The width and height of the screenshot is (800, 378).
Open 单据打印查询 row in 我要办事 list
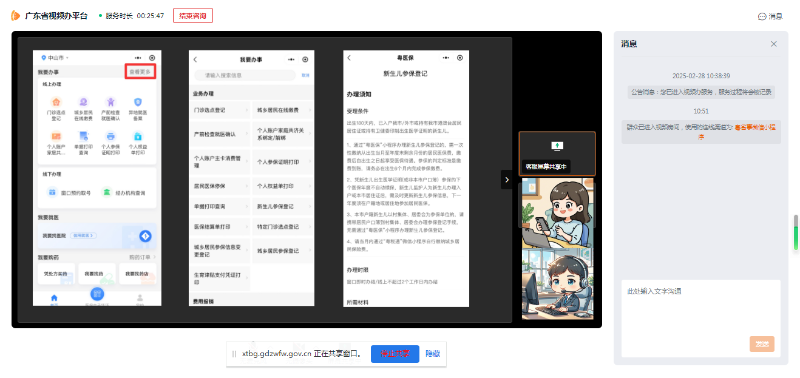[x=219, y=207]
